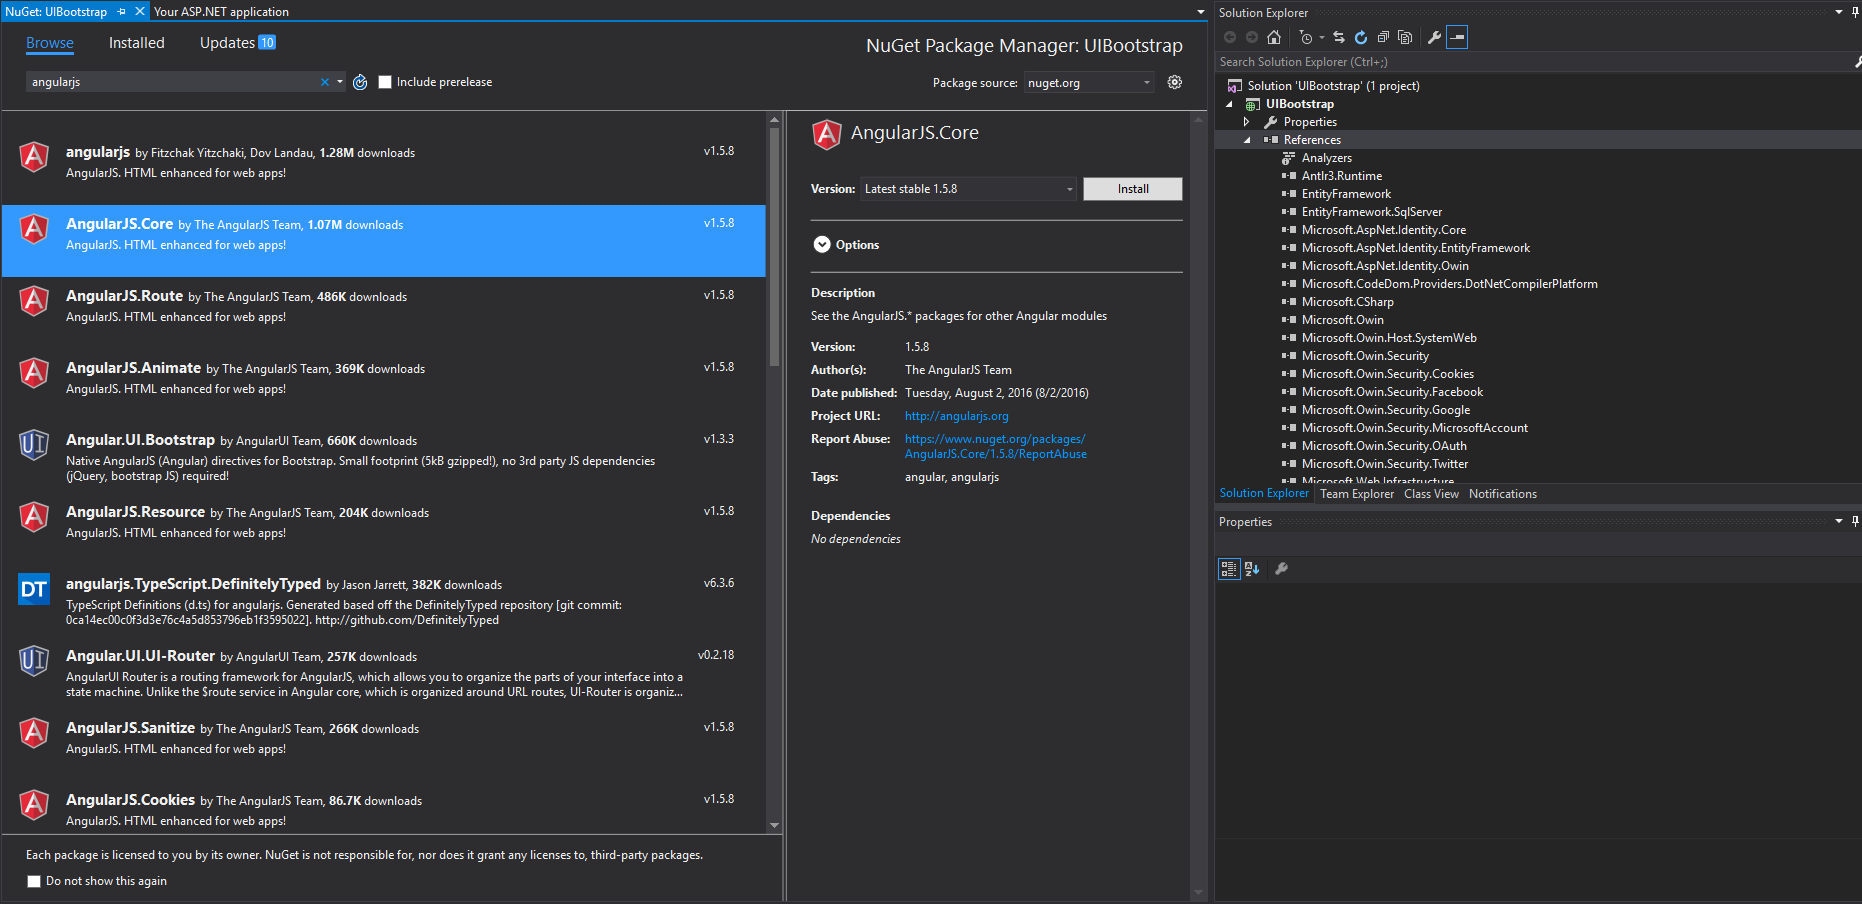Clear the angularjs search text
1862x904 pixels.
click(x=325, y=82)
